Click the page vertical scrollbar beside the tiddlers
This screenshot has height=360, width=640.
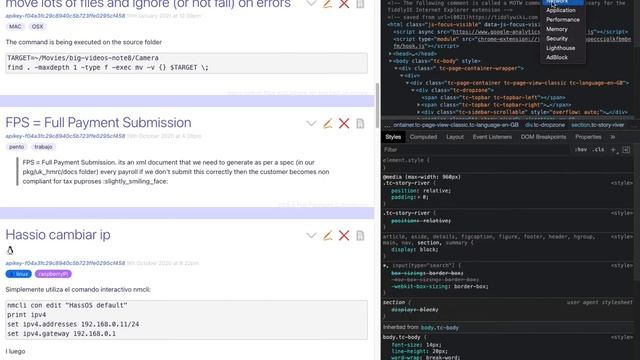[x=377, y=105]
